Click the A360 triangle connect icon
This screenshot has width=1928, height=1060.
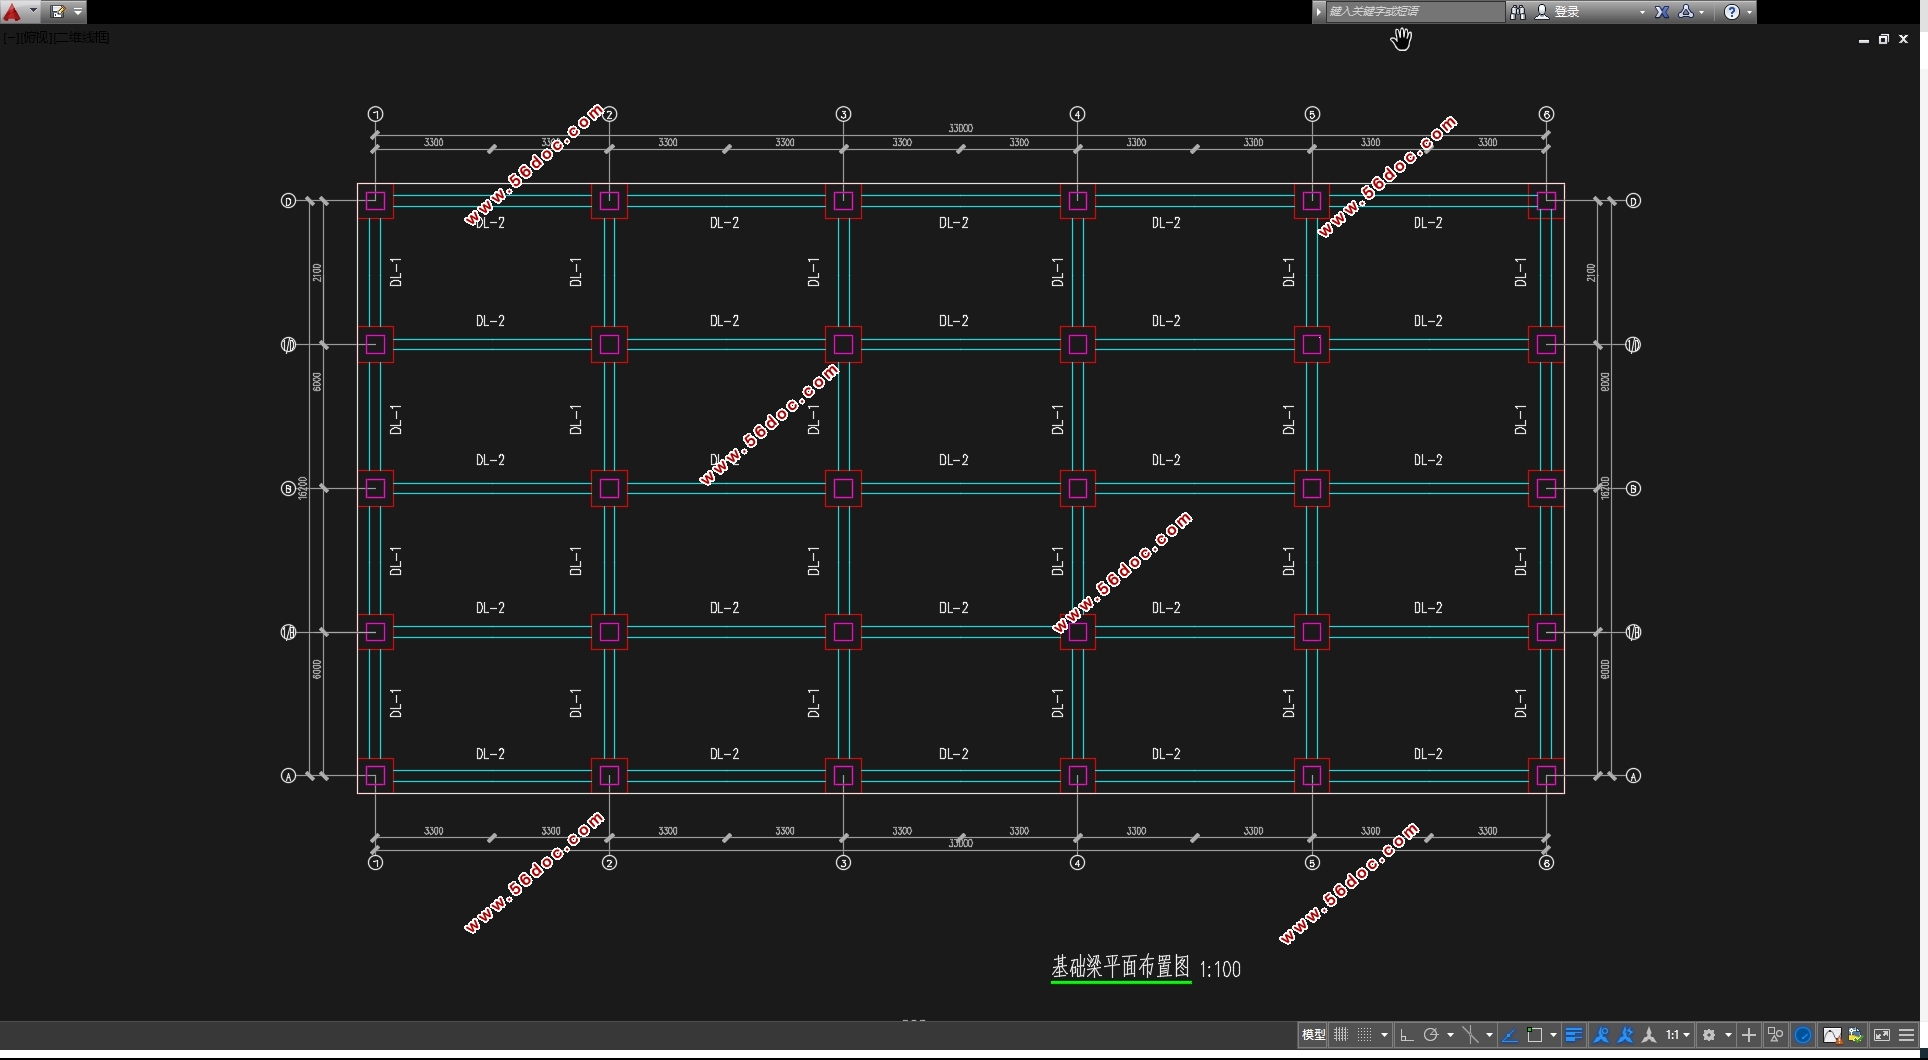click(1686, 12)
